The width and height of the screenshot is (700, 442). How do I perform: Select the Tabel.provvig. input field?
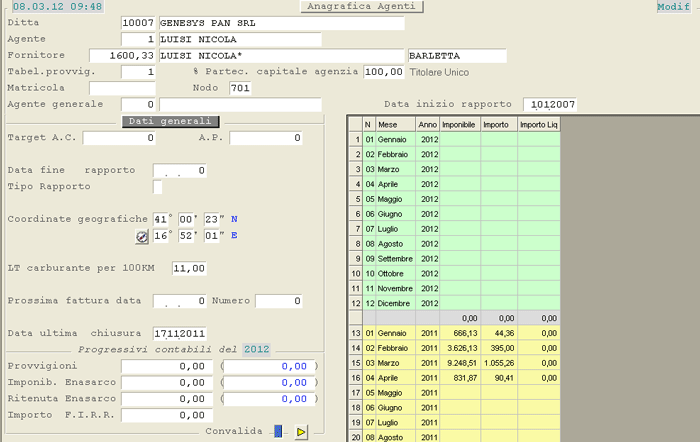[138, 72]
